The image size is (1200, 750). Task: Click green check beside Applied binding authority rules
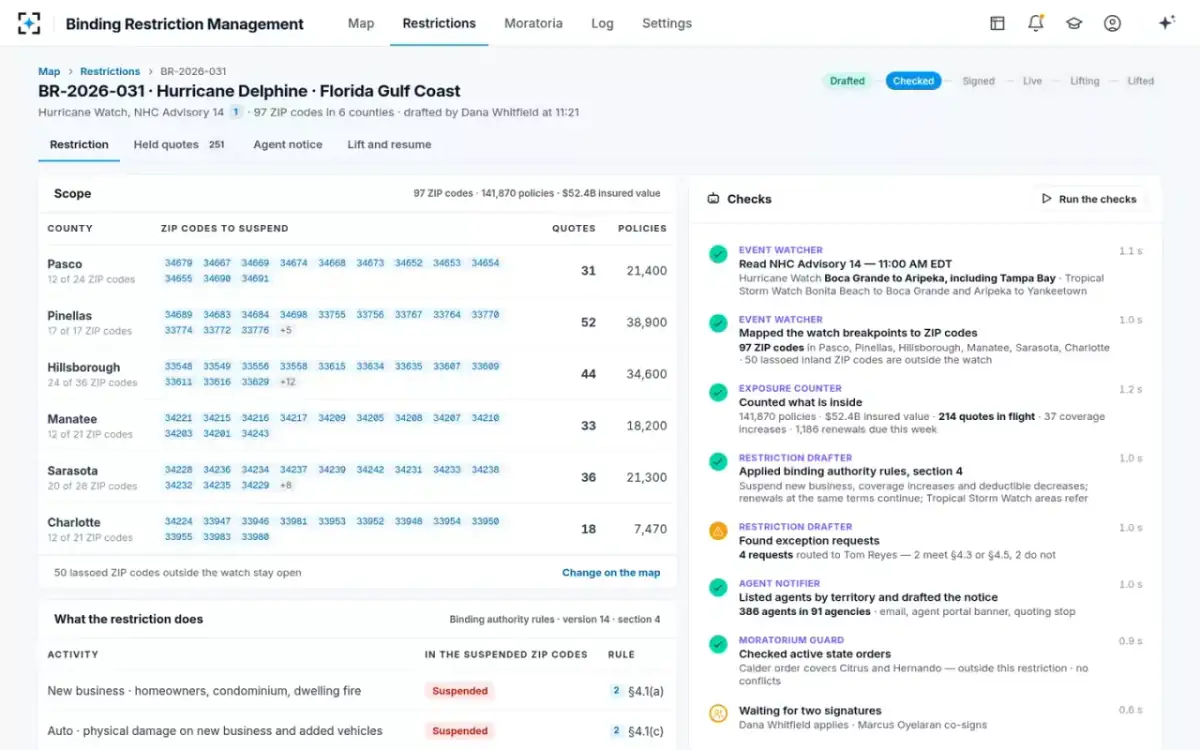[718, 461]
